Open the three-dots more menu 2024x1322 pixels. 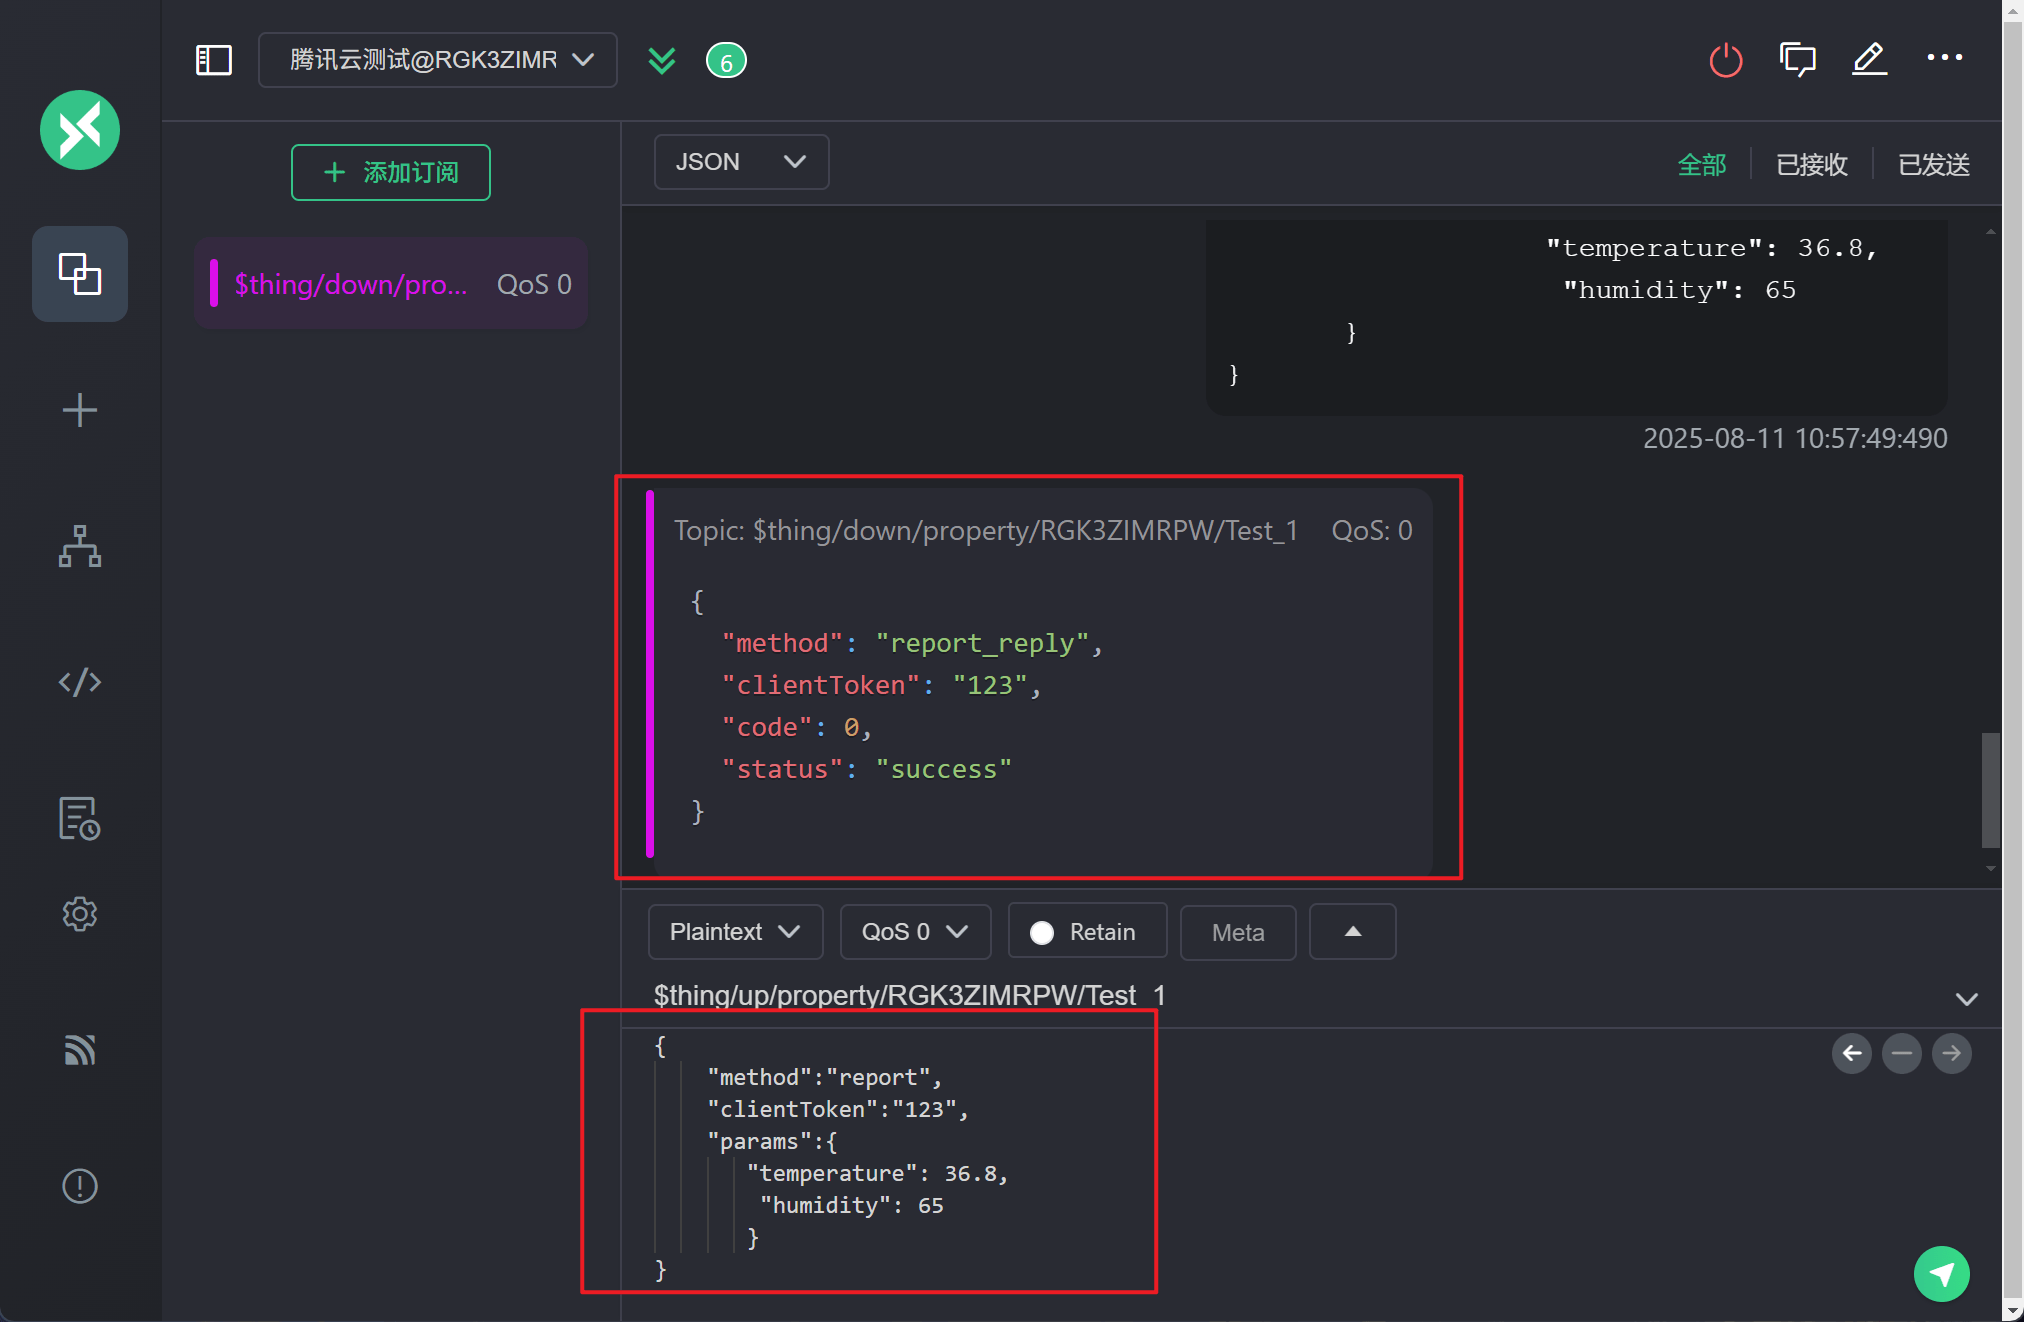pyautogui.click(x=1944, y=58)
